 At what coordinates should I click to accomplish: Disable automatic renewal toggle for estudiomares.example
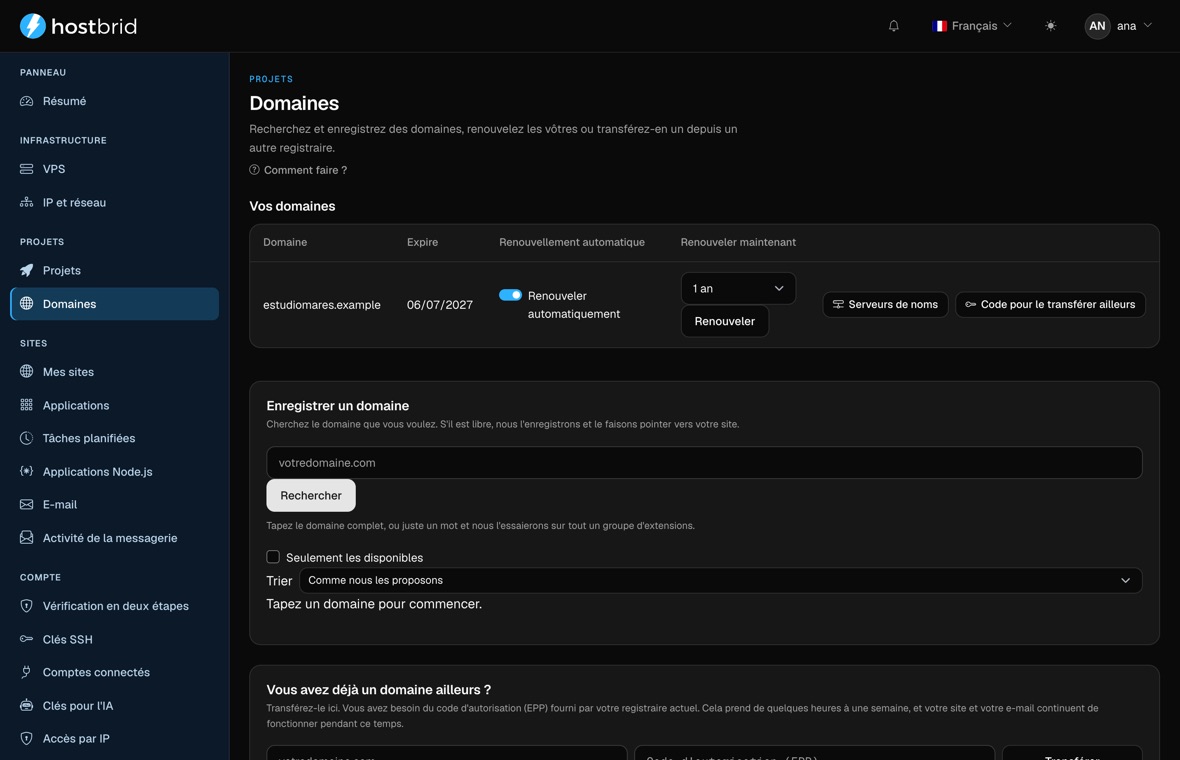point(510,295)
